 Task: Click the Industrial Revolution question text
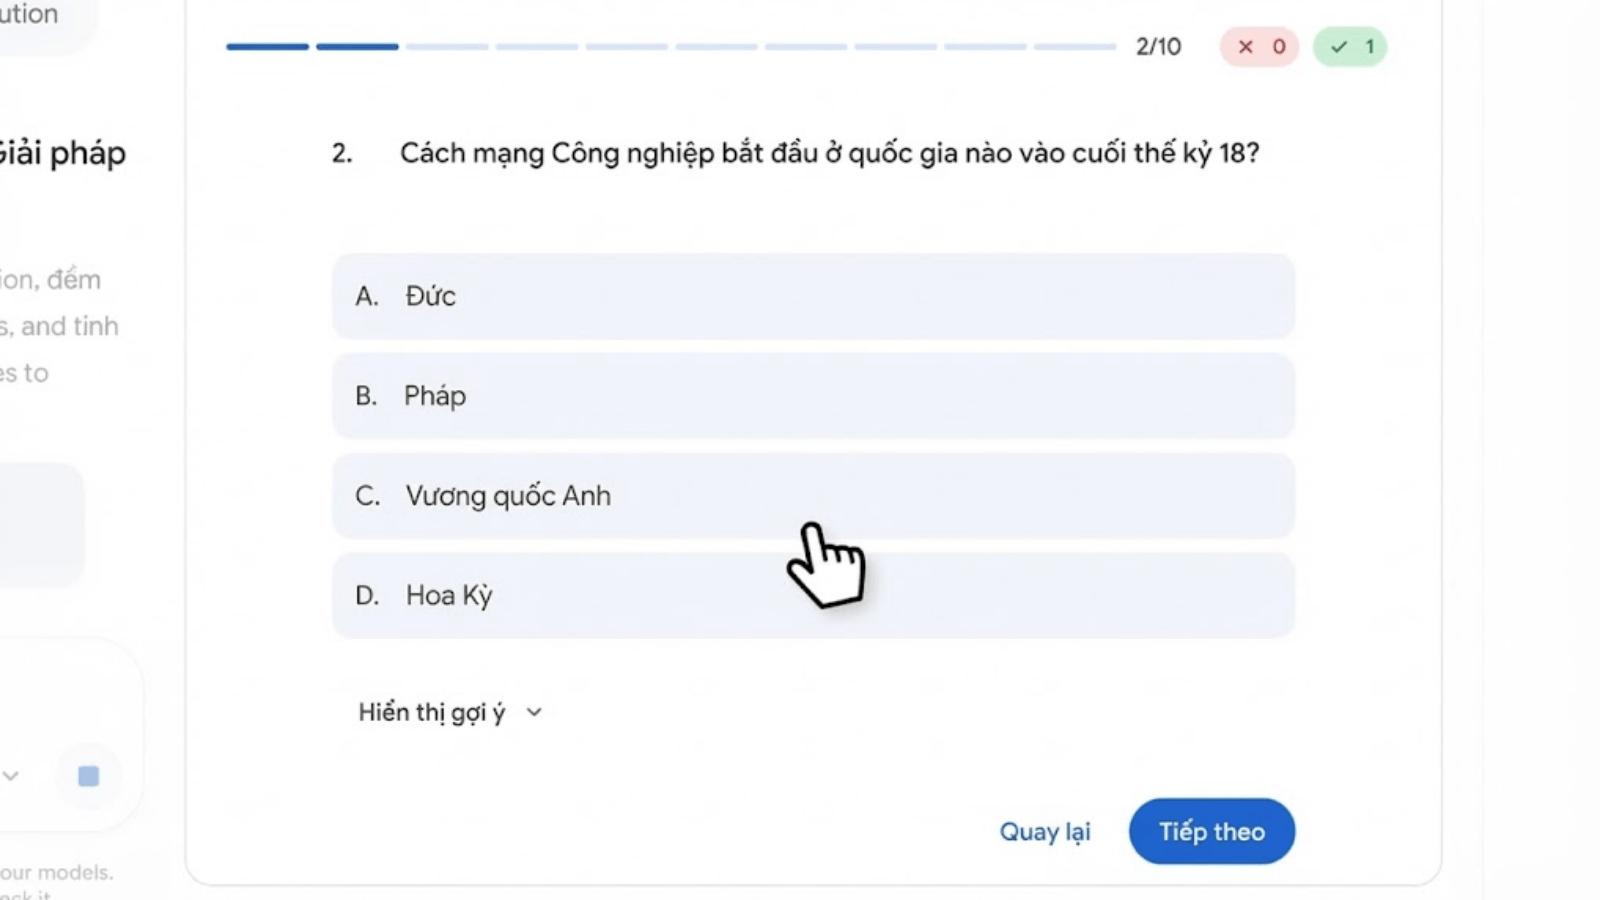(828, 153)
